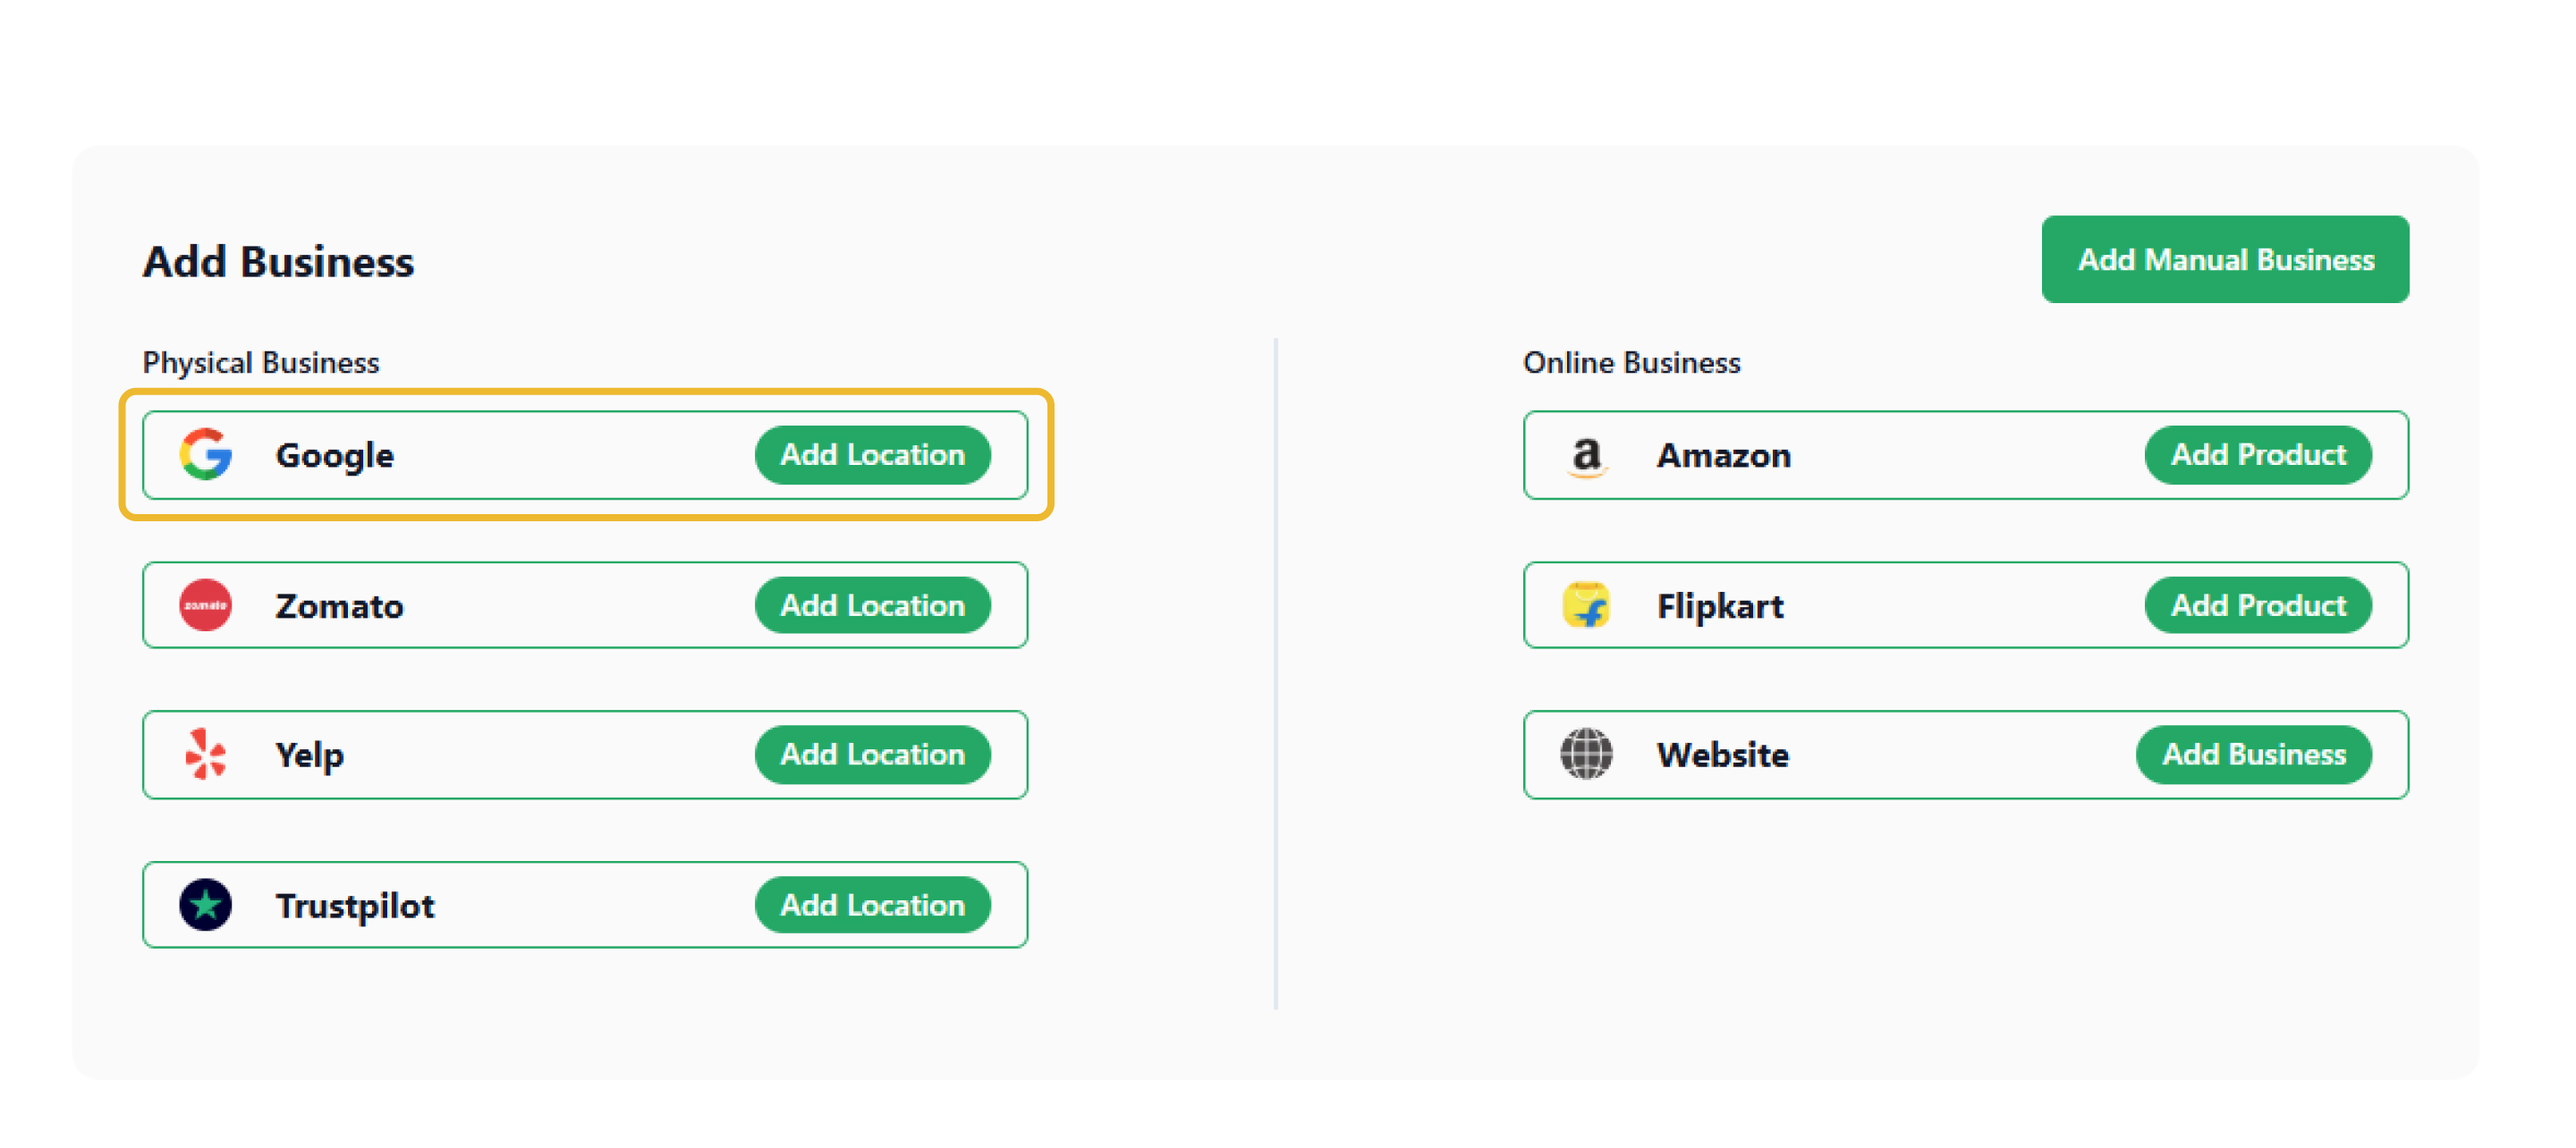The height and width of the screenshot is (1148, 2576).
Task: Click the Google logo icon
Action: (205, 455)
